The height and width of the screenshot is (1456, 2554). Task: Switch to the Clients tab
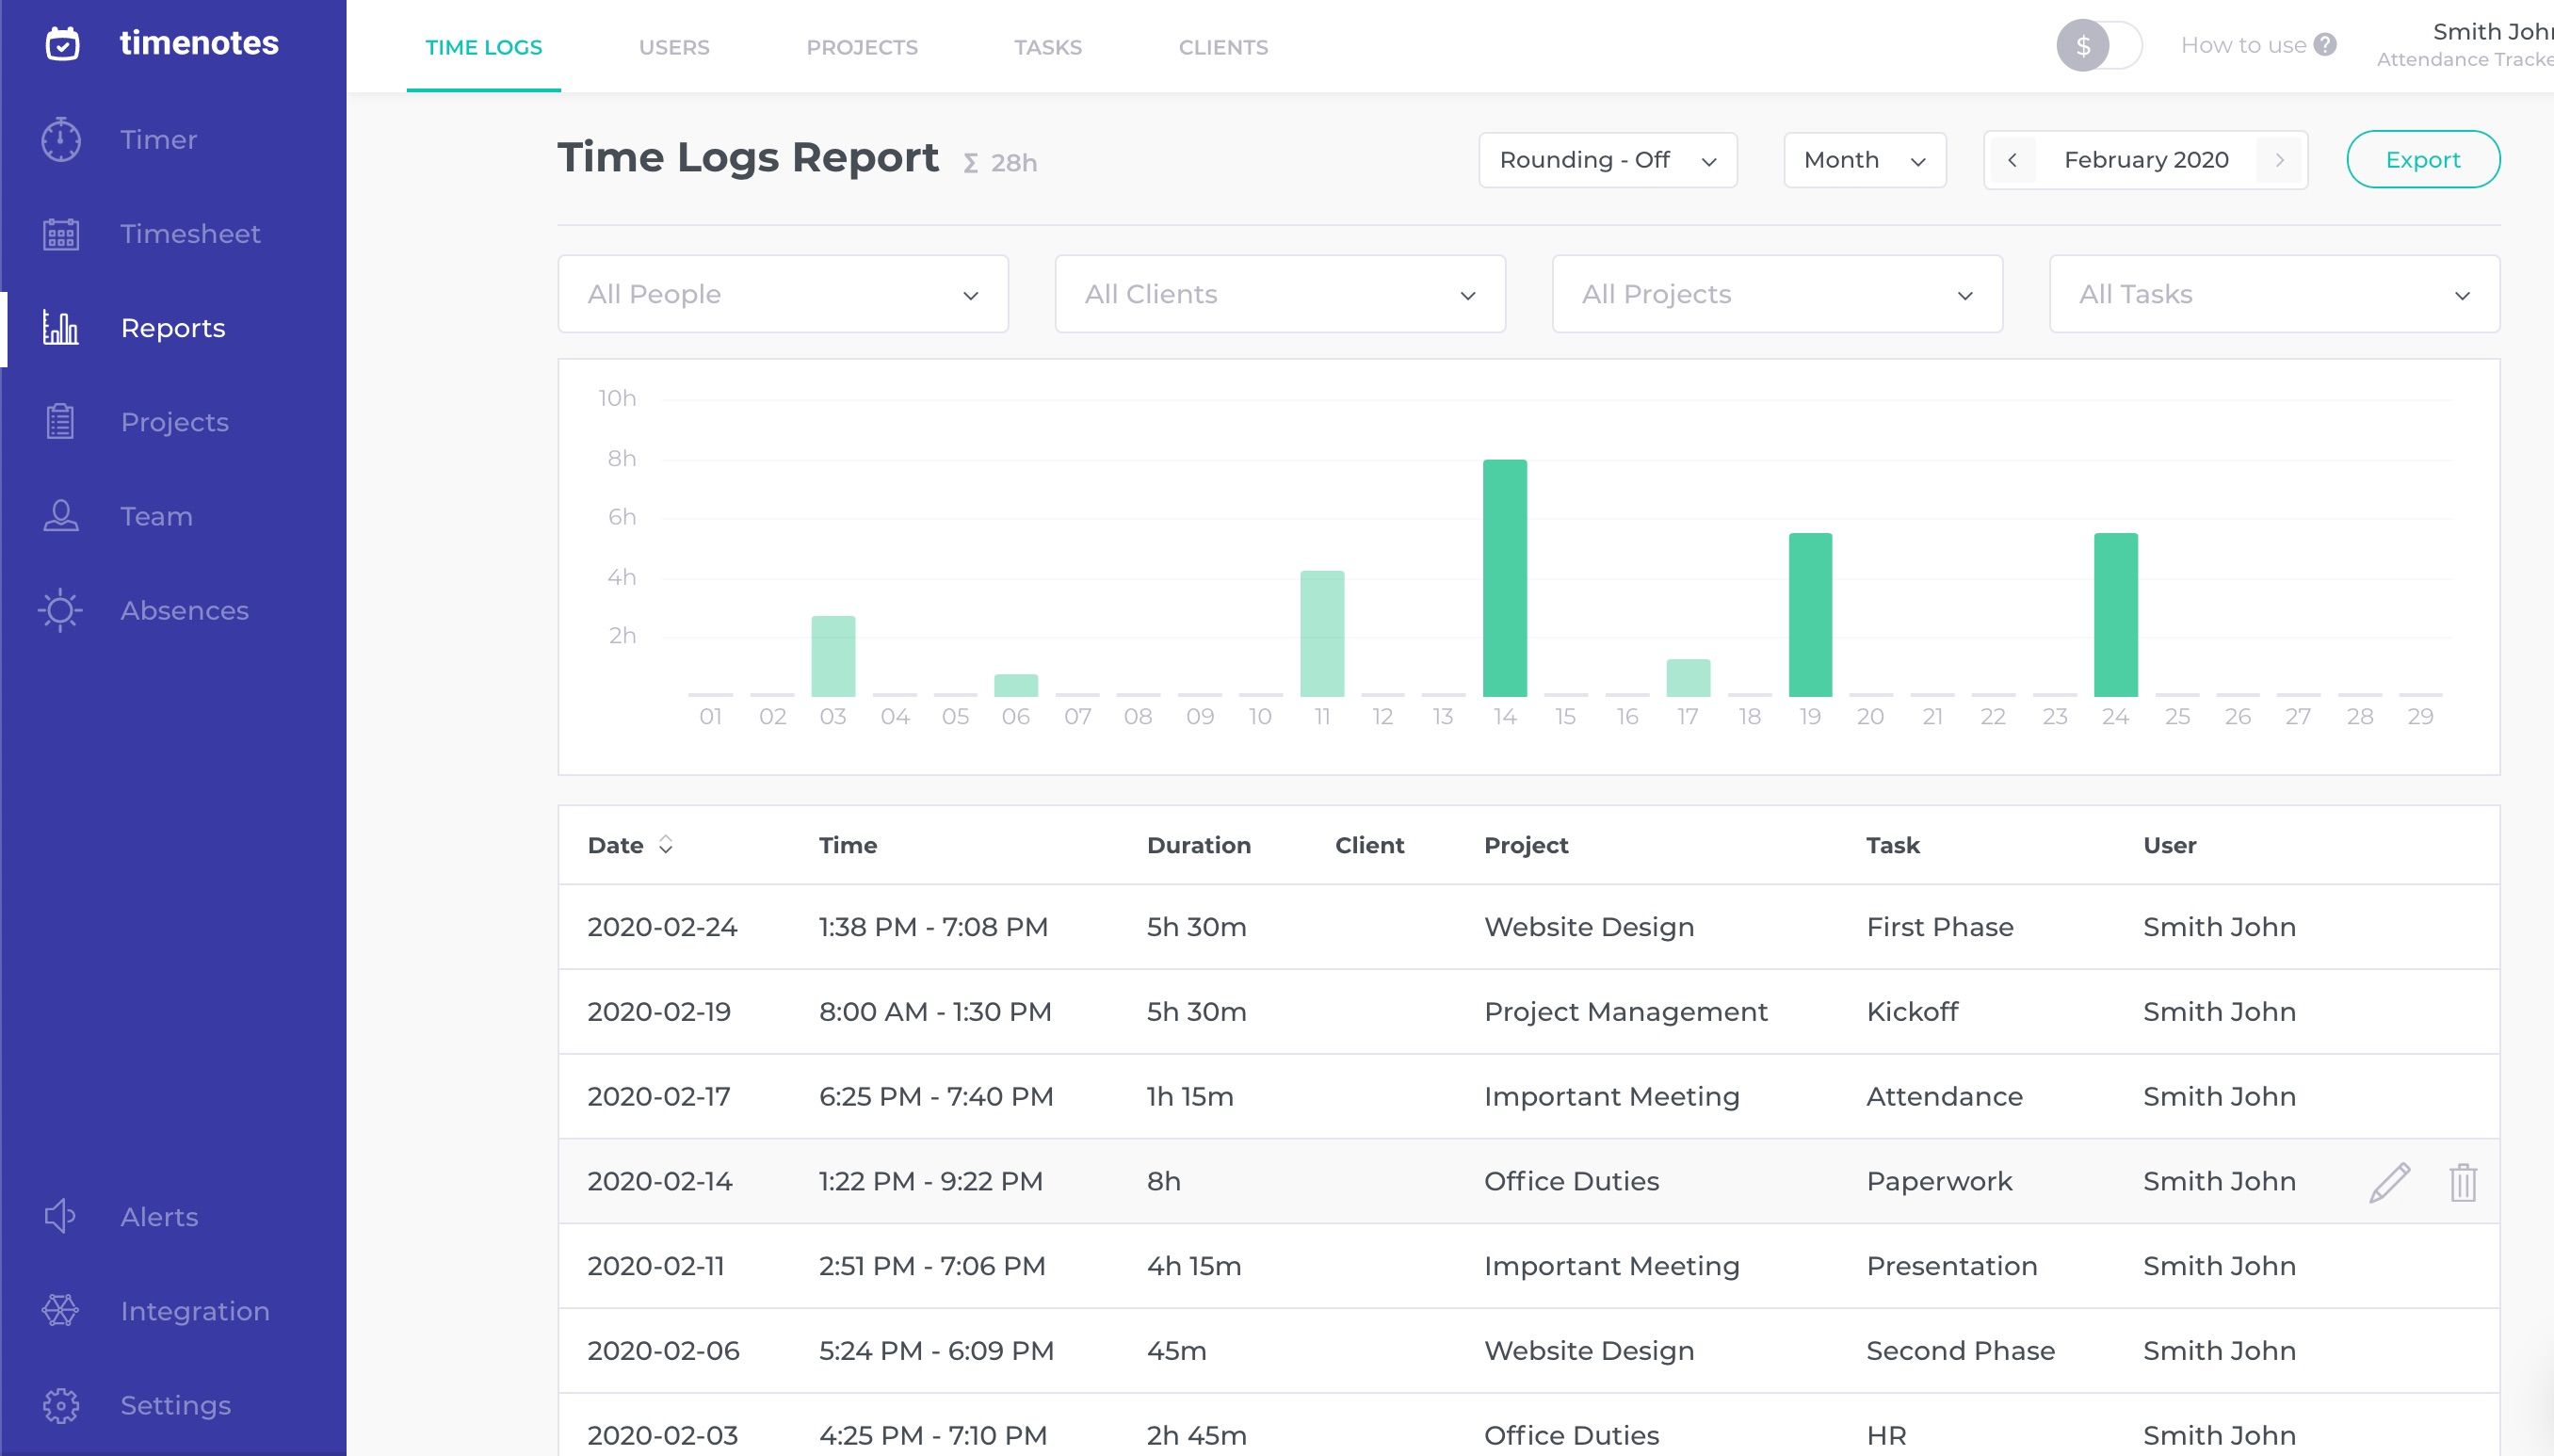[1222, 47]
